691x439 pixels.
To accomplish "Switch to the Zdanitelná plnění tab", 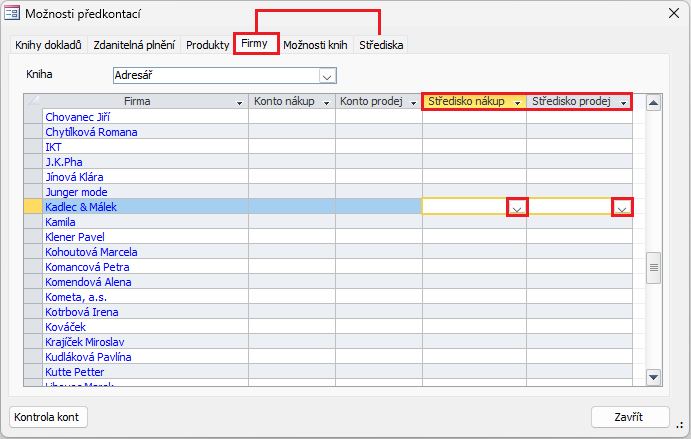I will (x=134, y=45).
